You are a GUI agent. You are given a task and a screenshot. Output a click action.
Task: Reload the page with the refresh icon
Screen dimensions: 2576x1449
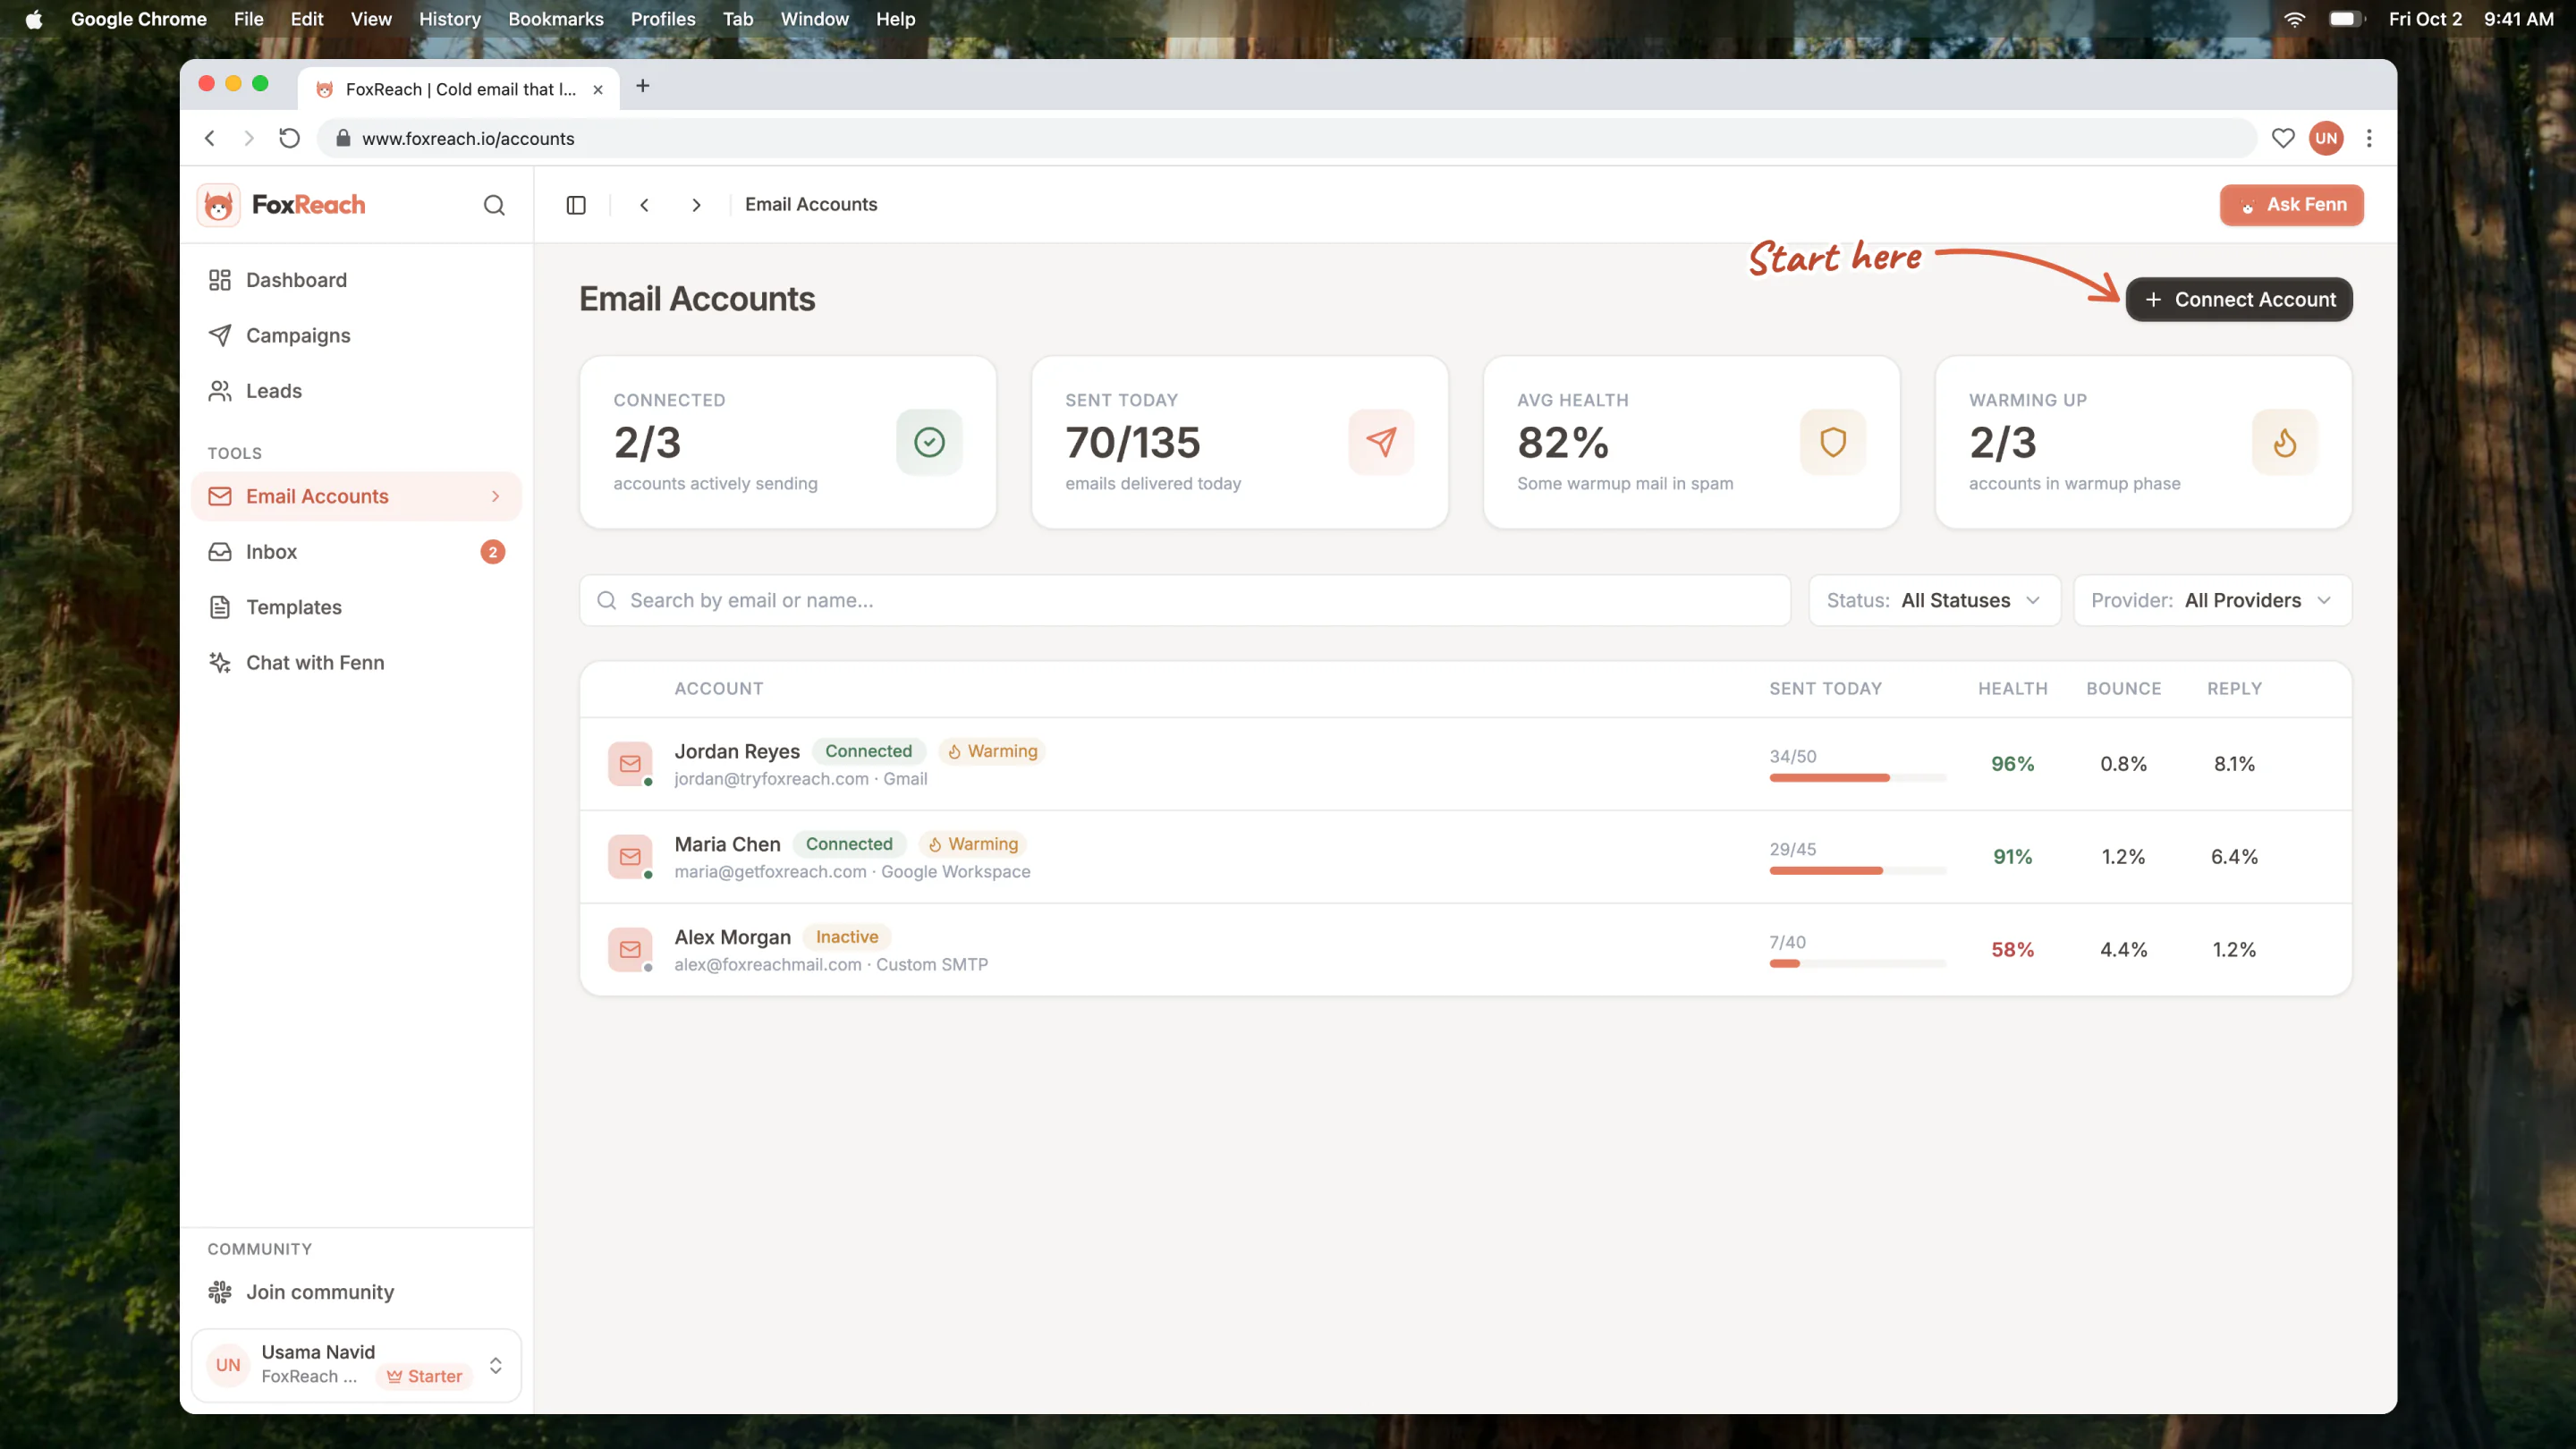289,138
